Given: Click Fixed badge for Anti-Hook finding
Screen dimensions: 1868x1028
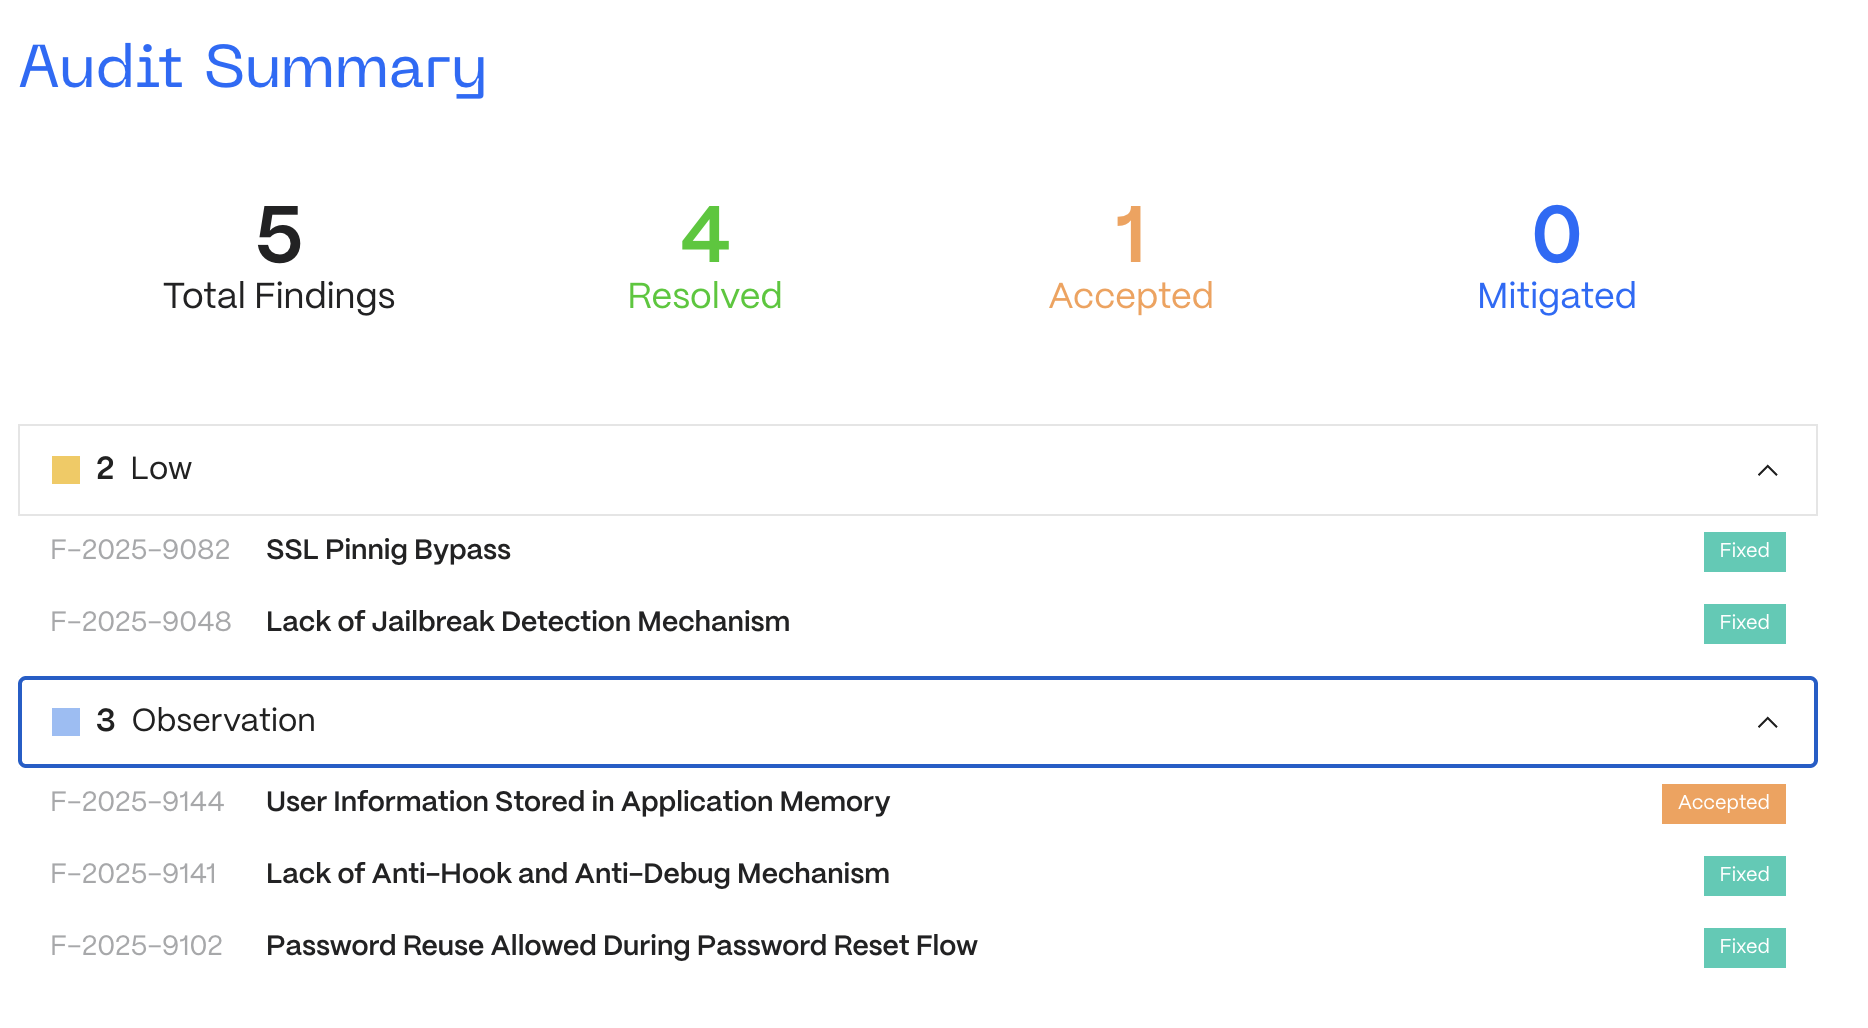Looking at the screenshot, I should [1744, 875].
